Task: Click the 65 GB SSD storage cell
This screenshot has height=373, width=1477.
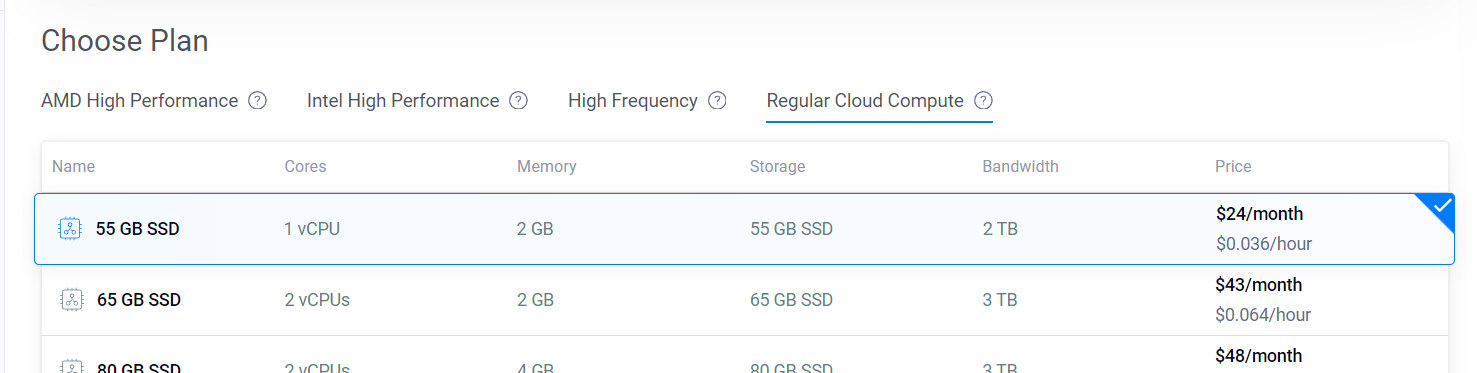Action: 791,299
